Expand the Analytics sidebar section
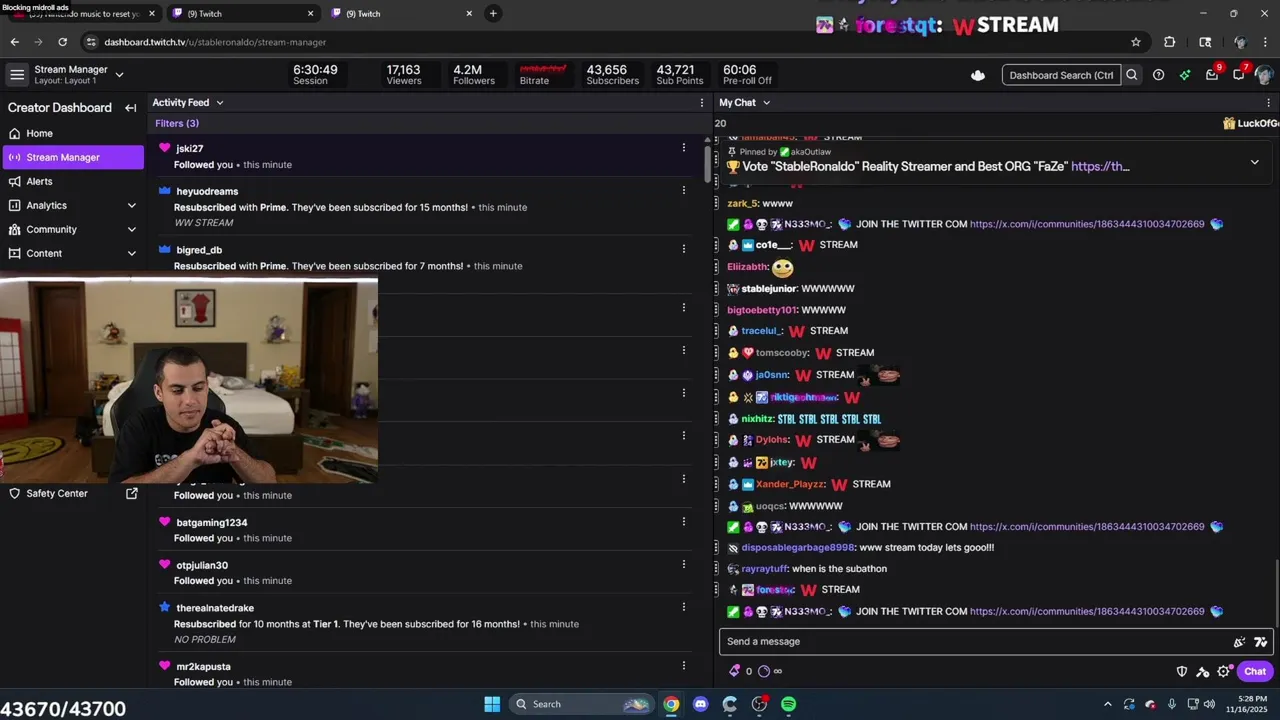 (x=132, y=205)
